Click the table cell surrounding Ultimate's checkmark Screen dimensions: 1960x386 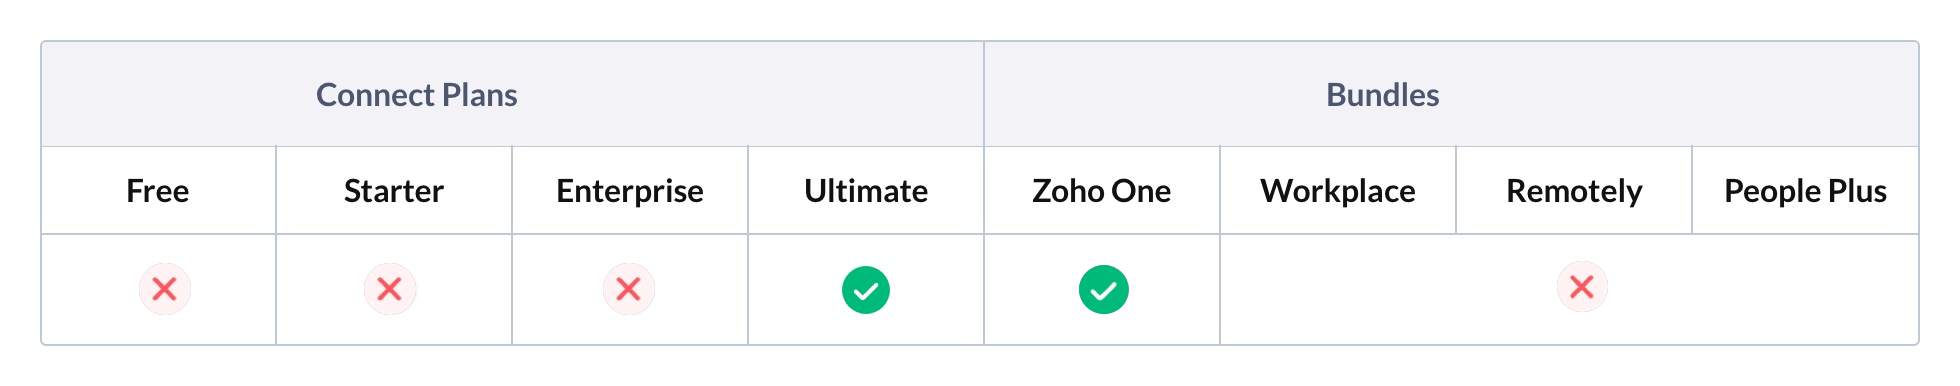point(866,290)
